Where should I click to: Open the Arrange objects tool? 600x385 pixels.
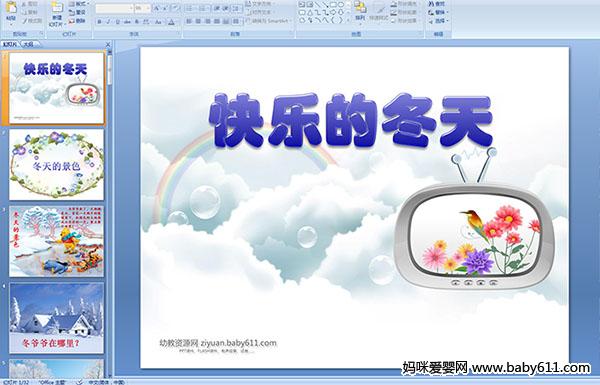[x=360, y=11]
